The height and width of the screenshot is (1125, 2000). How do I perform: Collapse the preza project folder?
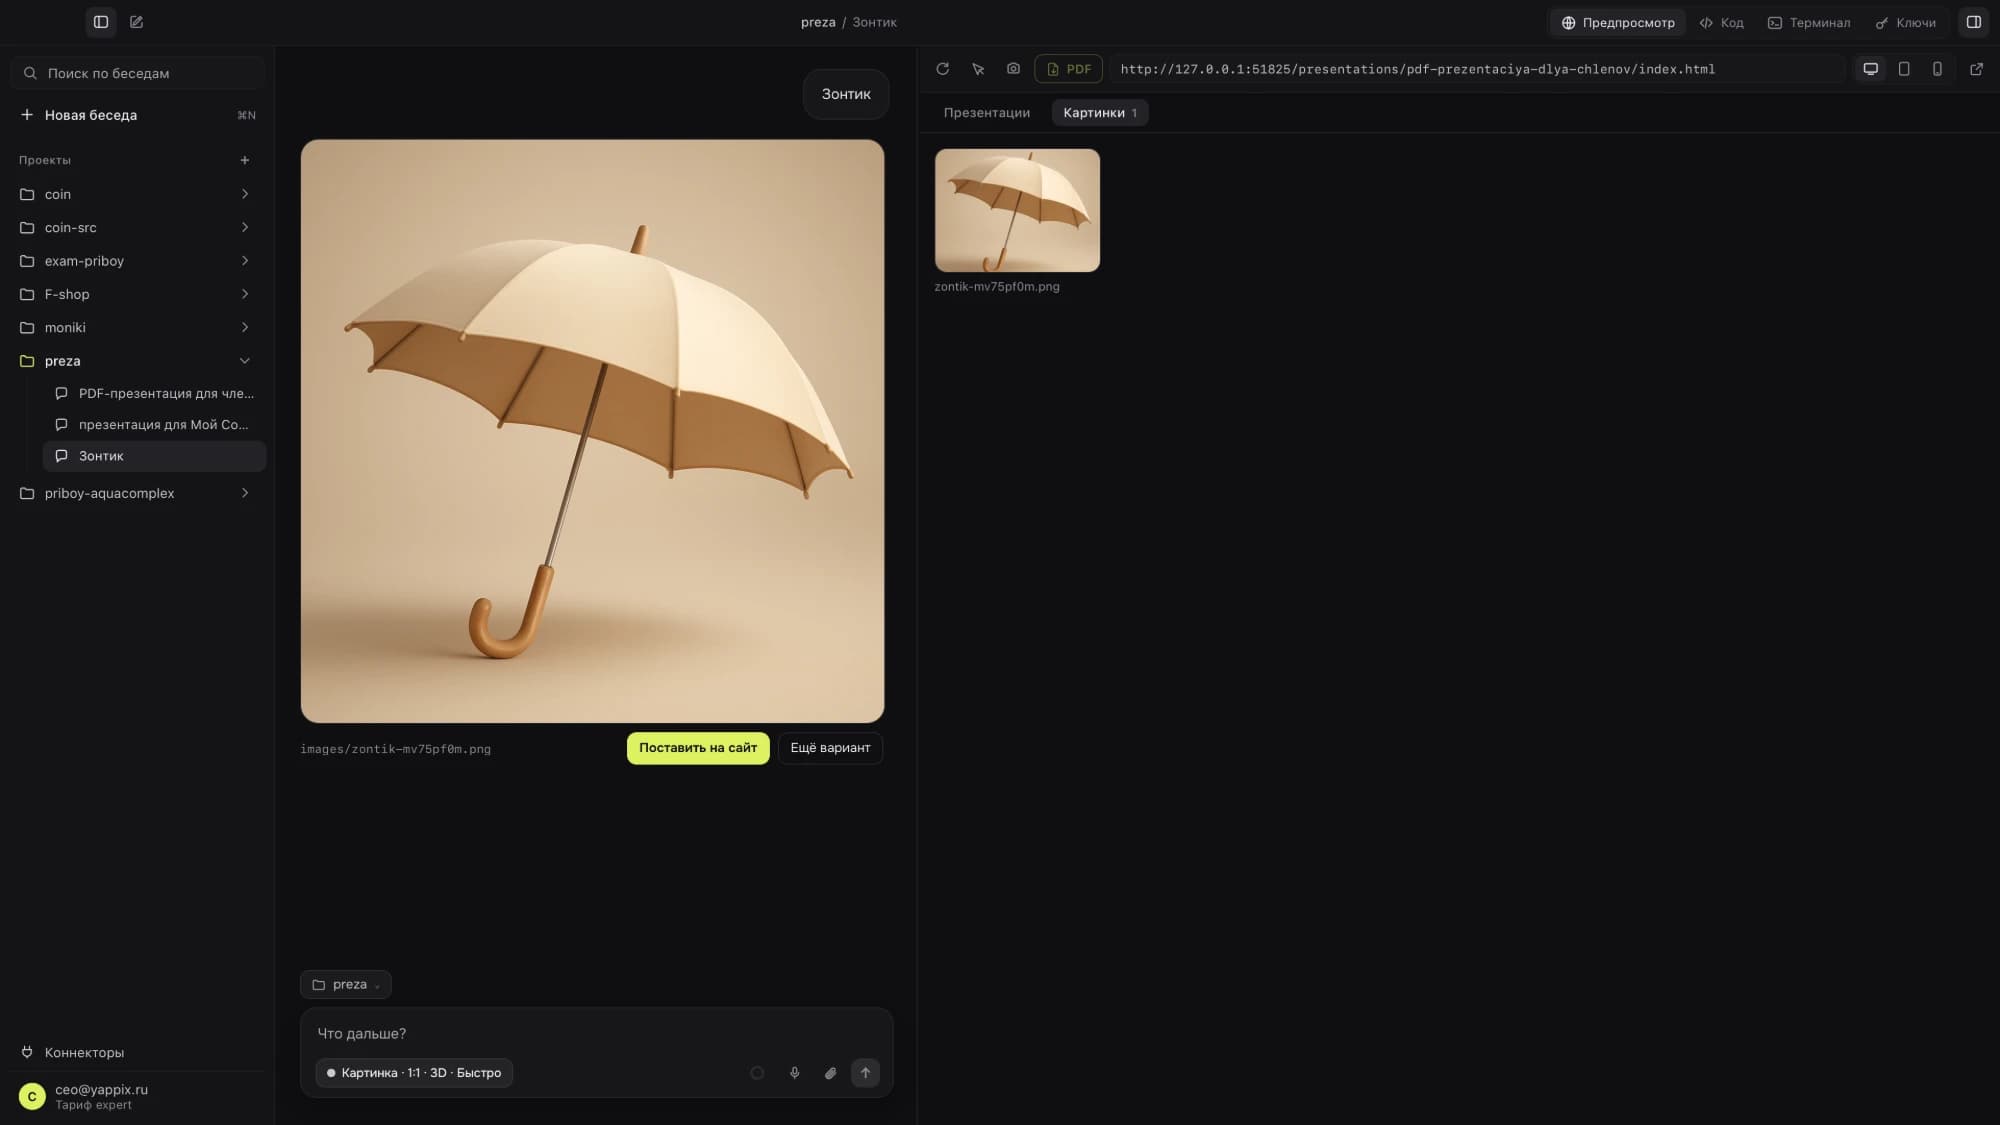tap(136, 361)
